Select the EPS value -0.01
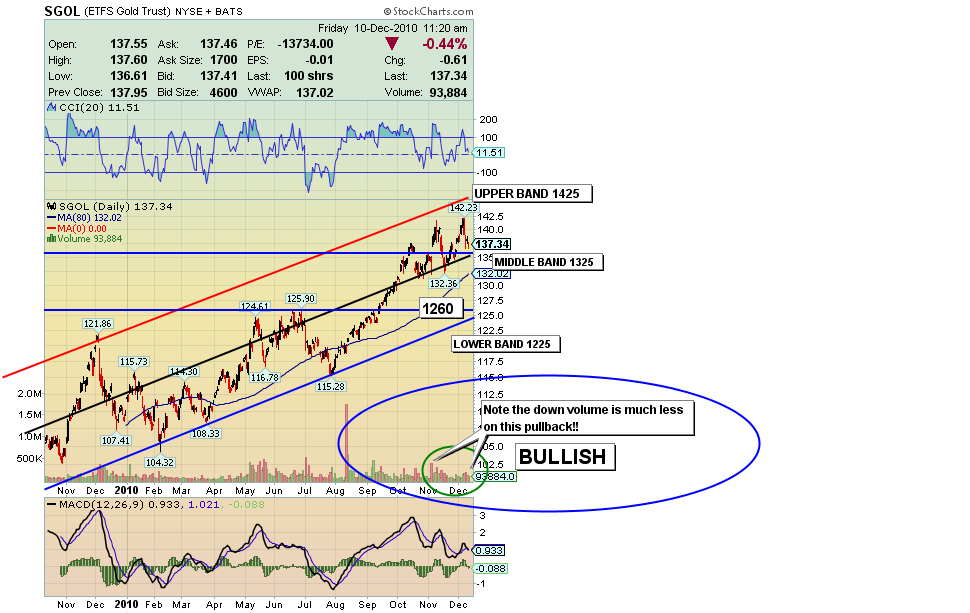The width and height of the screenshot is (970, 613). (319, 60)
